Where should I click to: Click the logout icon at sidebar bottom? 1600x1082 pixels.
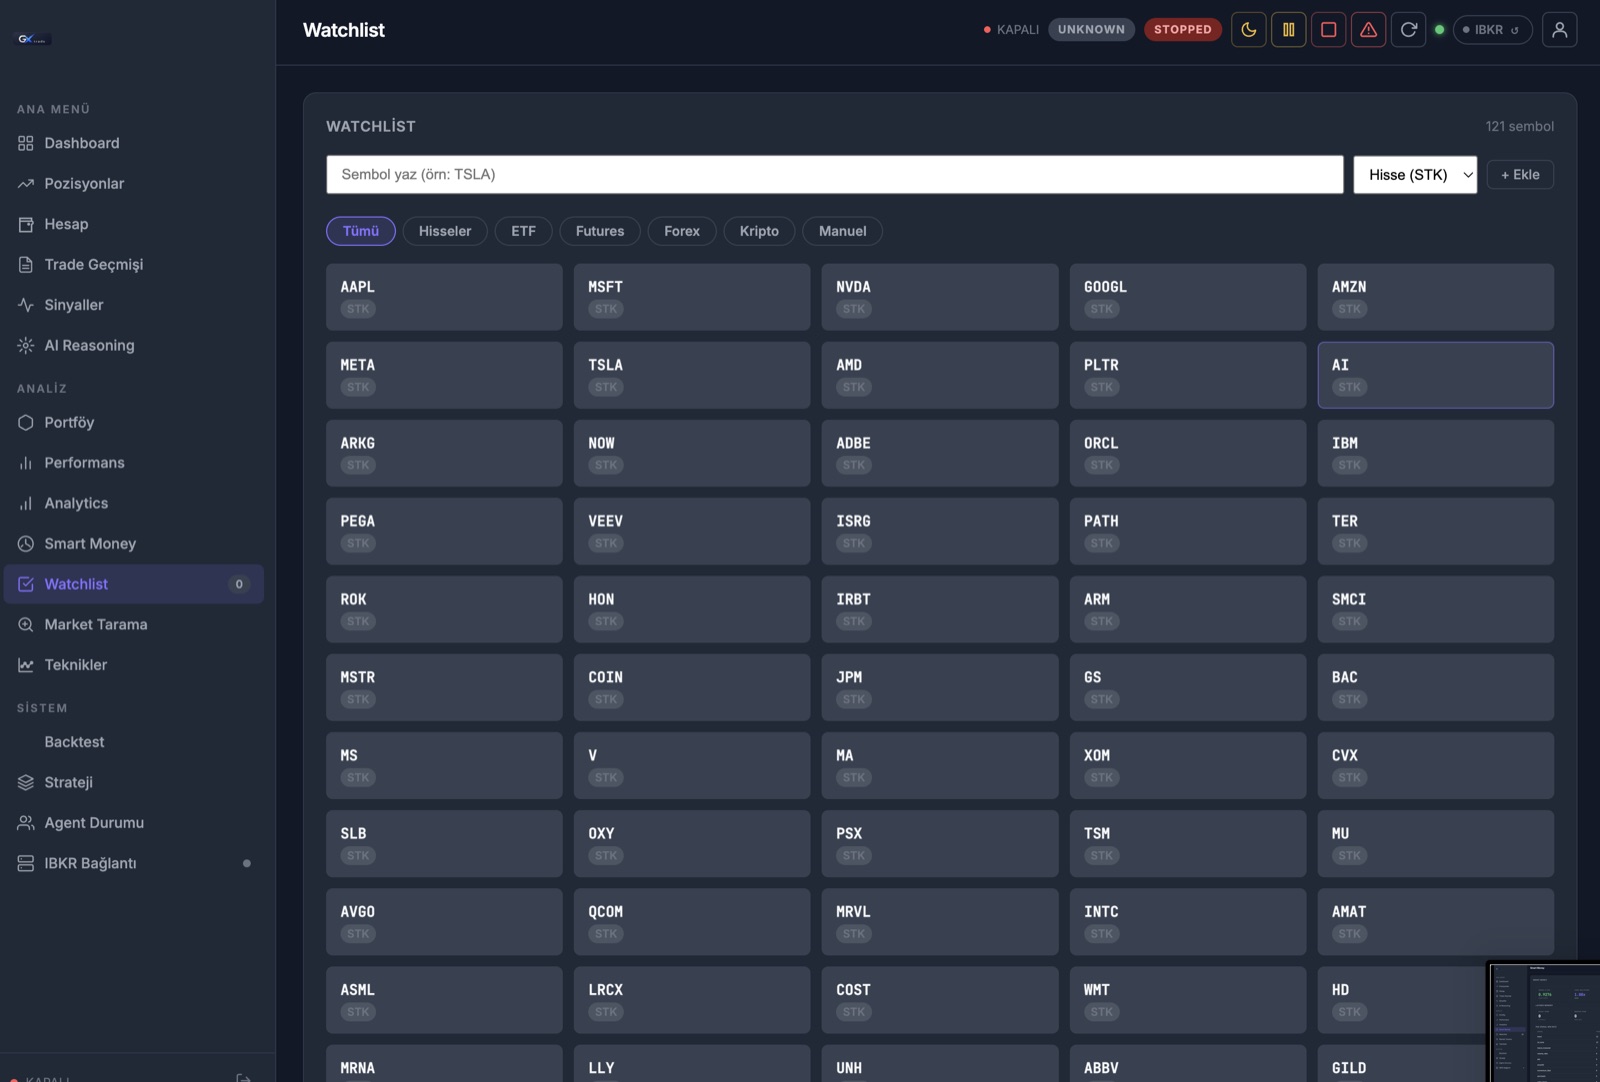coord(243,1077)
